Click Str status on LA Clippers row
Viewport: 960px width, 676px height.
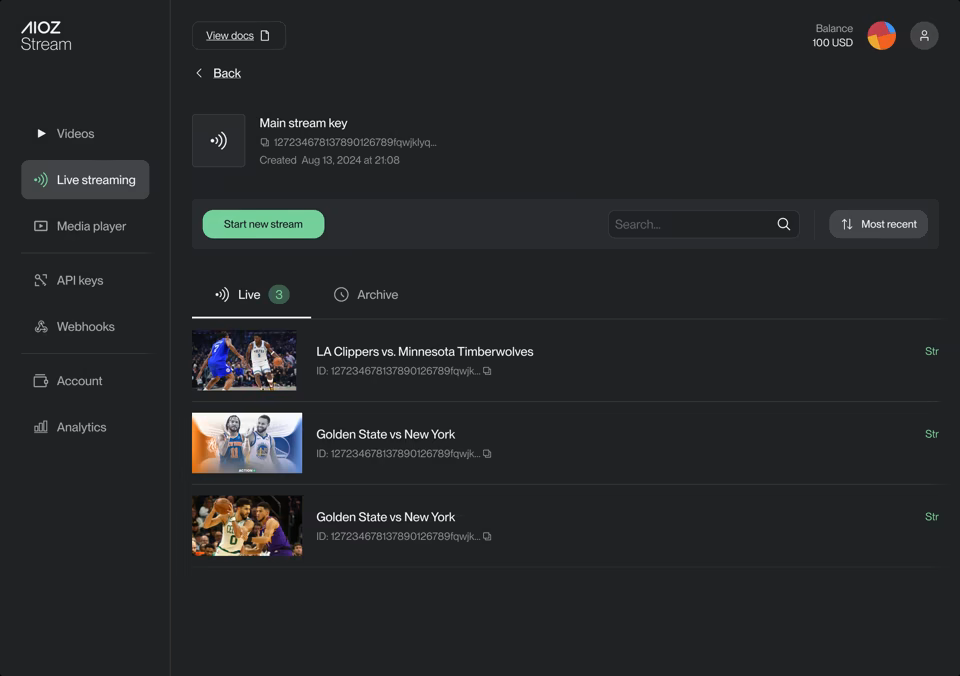[931, 351]
